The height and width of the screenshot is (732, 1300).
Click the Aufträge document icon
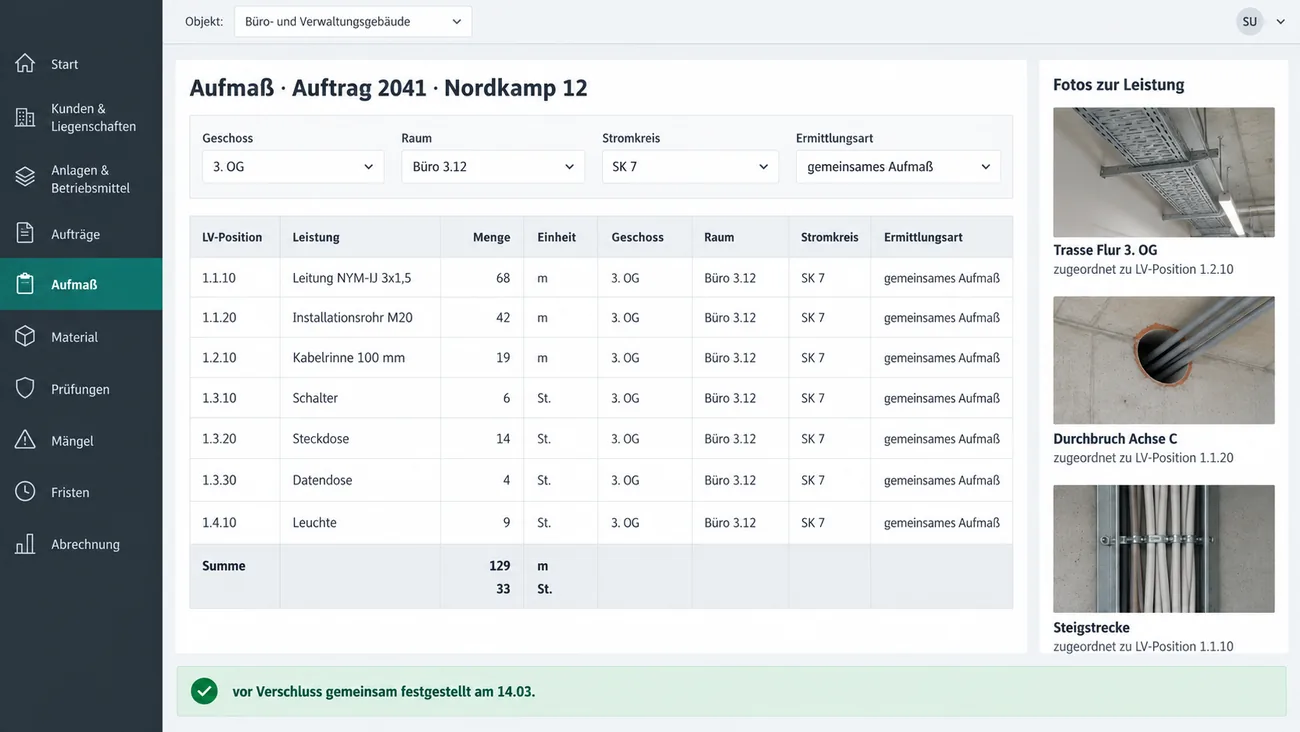25,234
